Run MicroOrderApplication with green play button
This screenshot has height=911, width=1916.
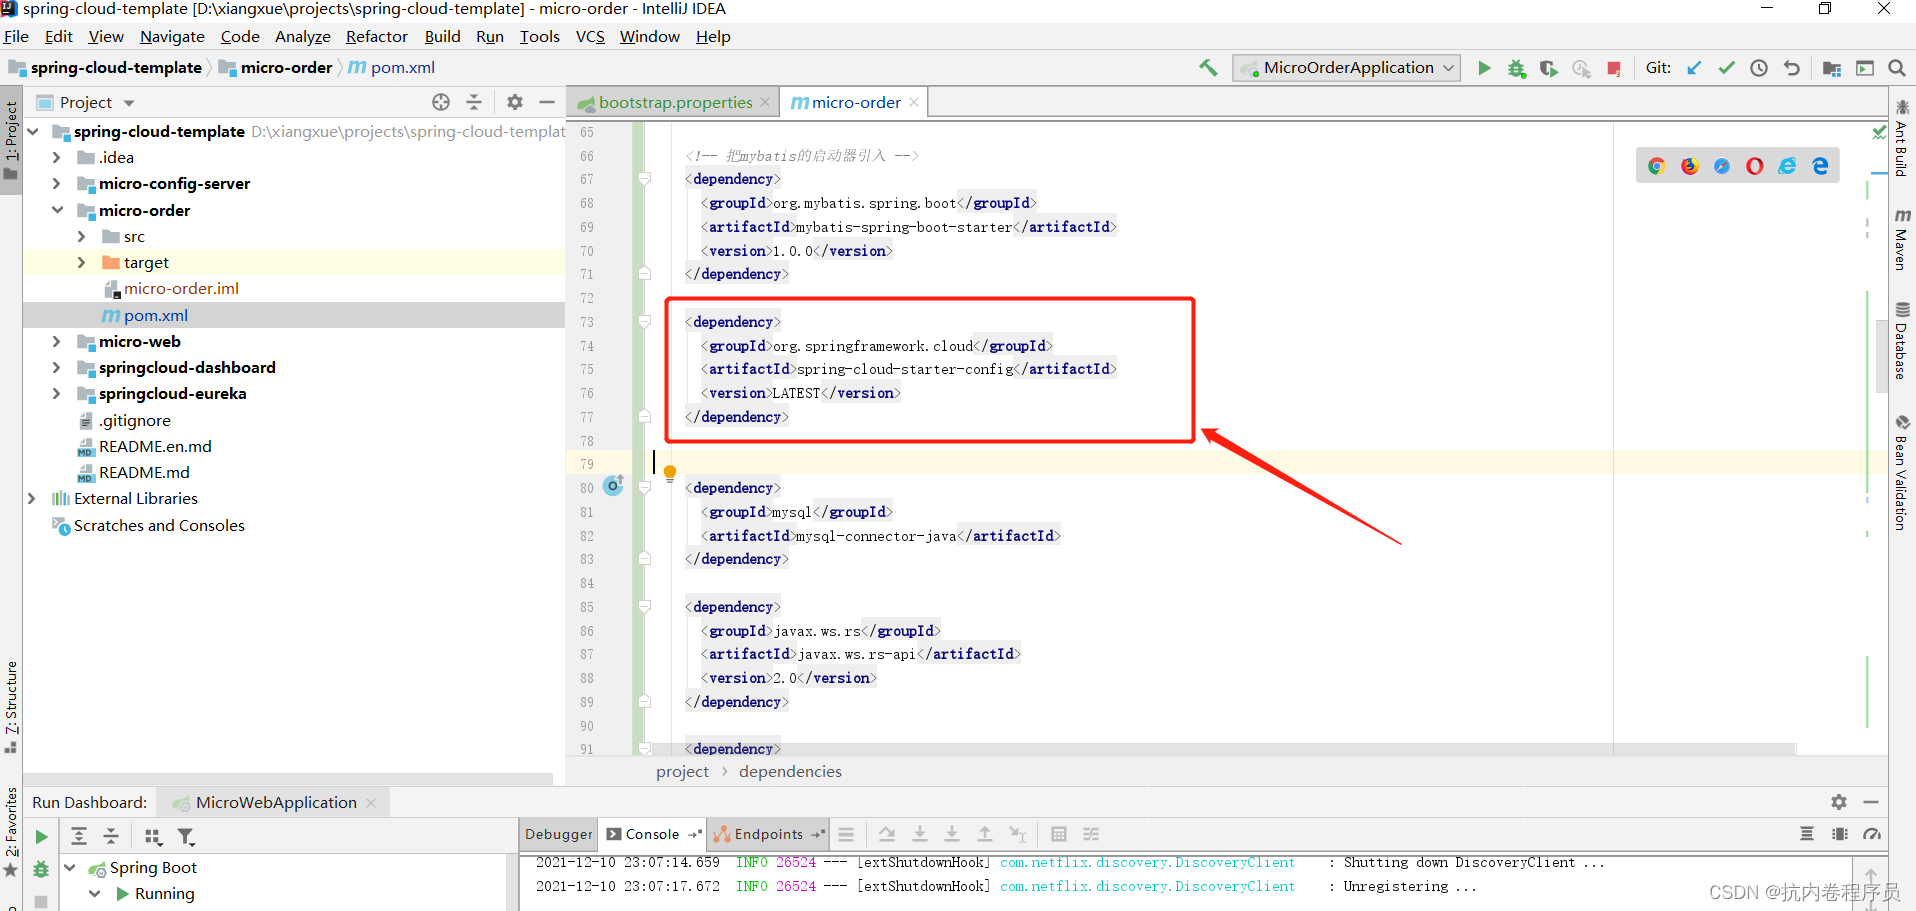click(1485, 68)
